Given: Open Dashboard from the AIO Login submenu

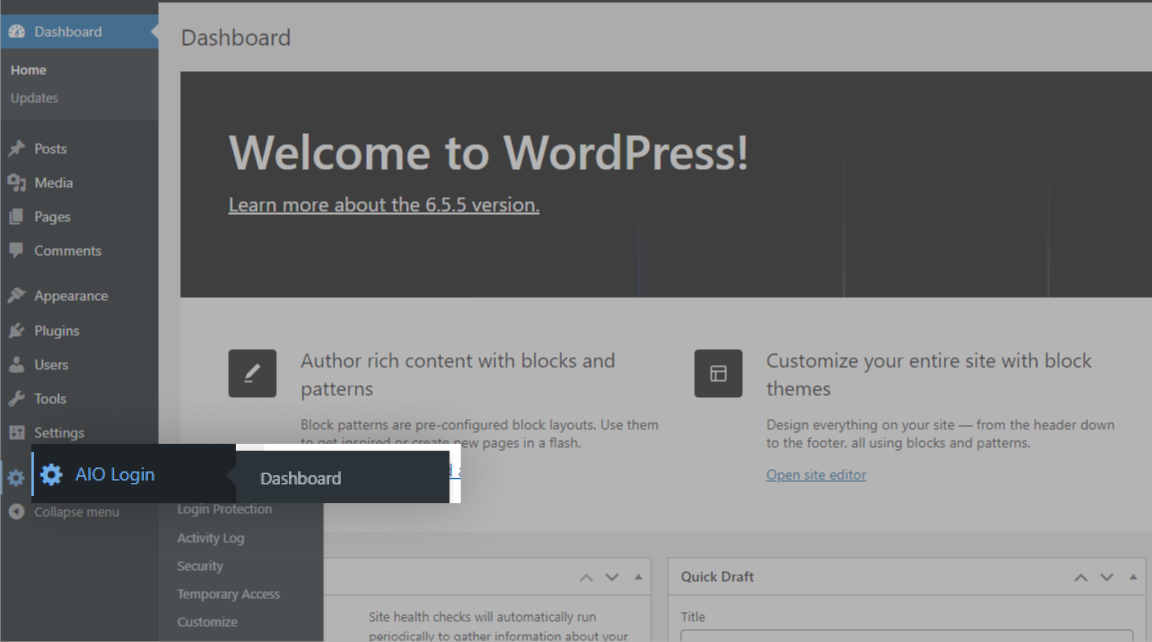Looking at the screenshot, I should point(300,479).
